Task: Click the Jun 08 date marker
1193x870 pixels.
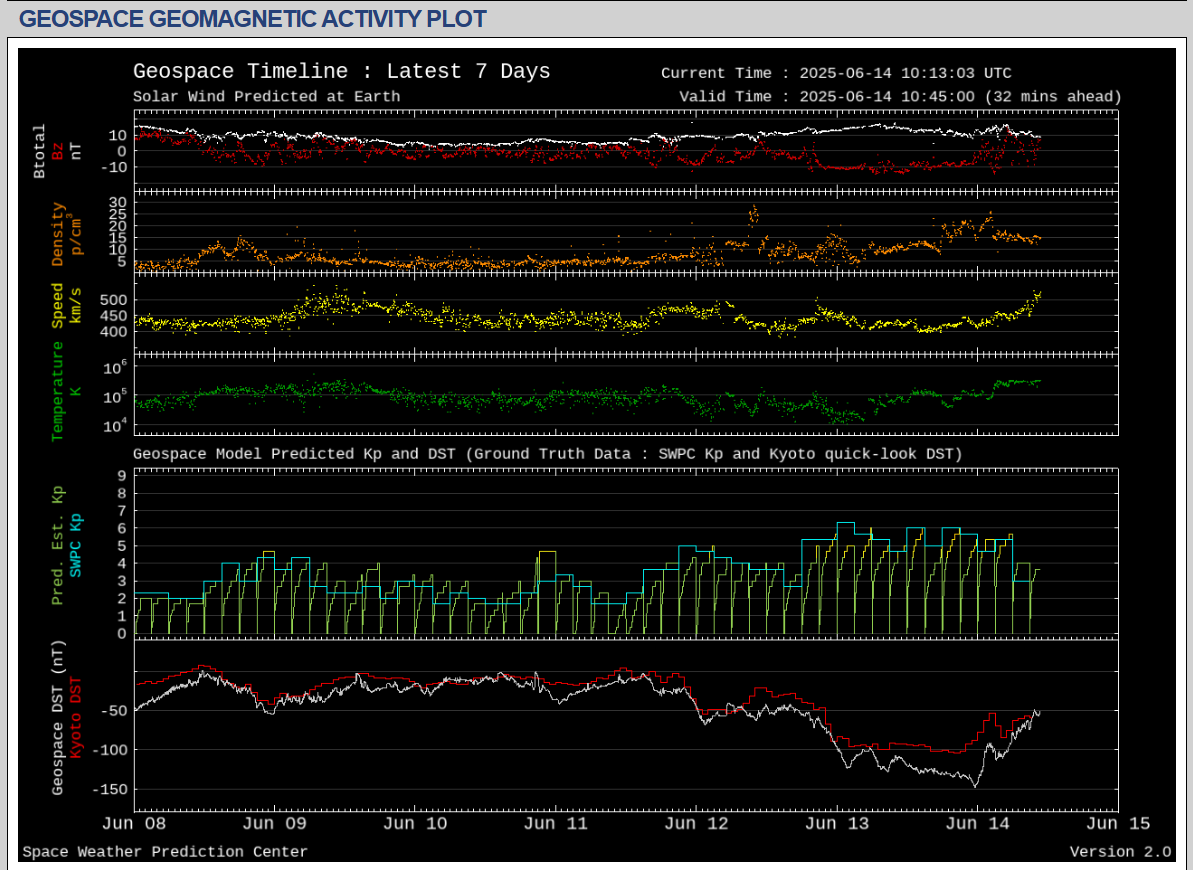Action: (135, 824)
